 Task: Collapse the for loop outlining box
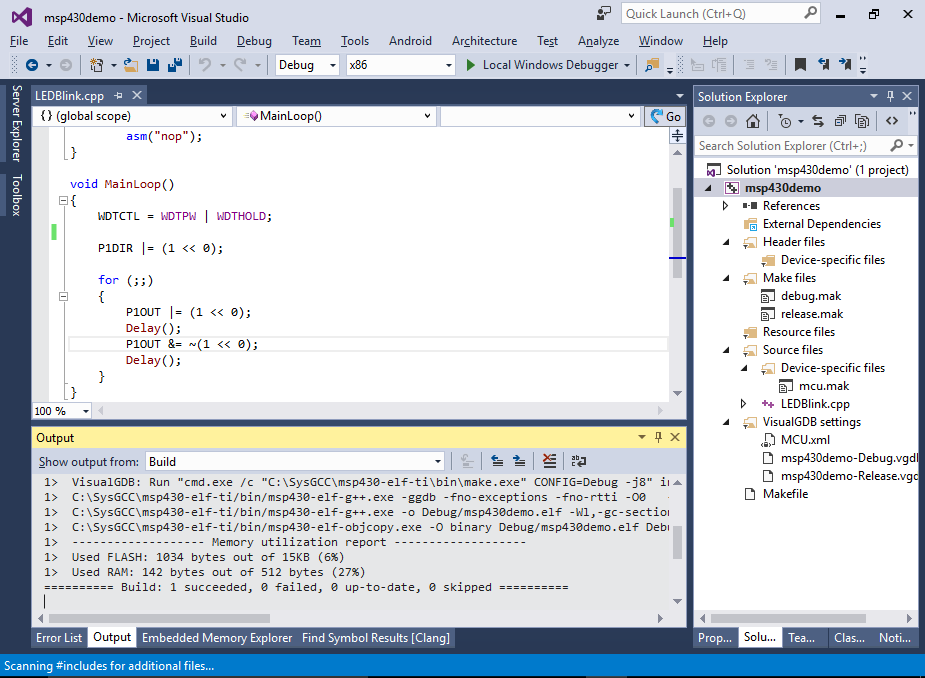(63, 297)
